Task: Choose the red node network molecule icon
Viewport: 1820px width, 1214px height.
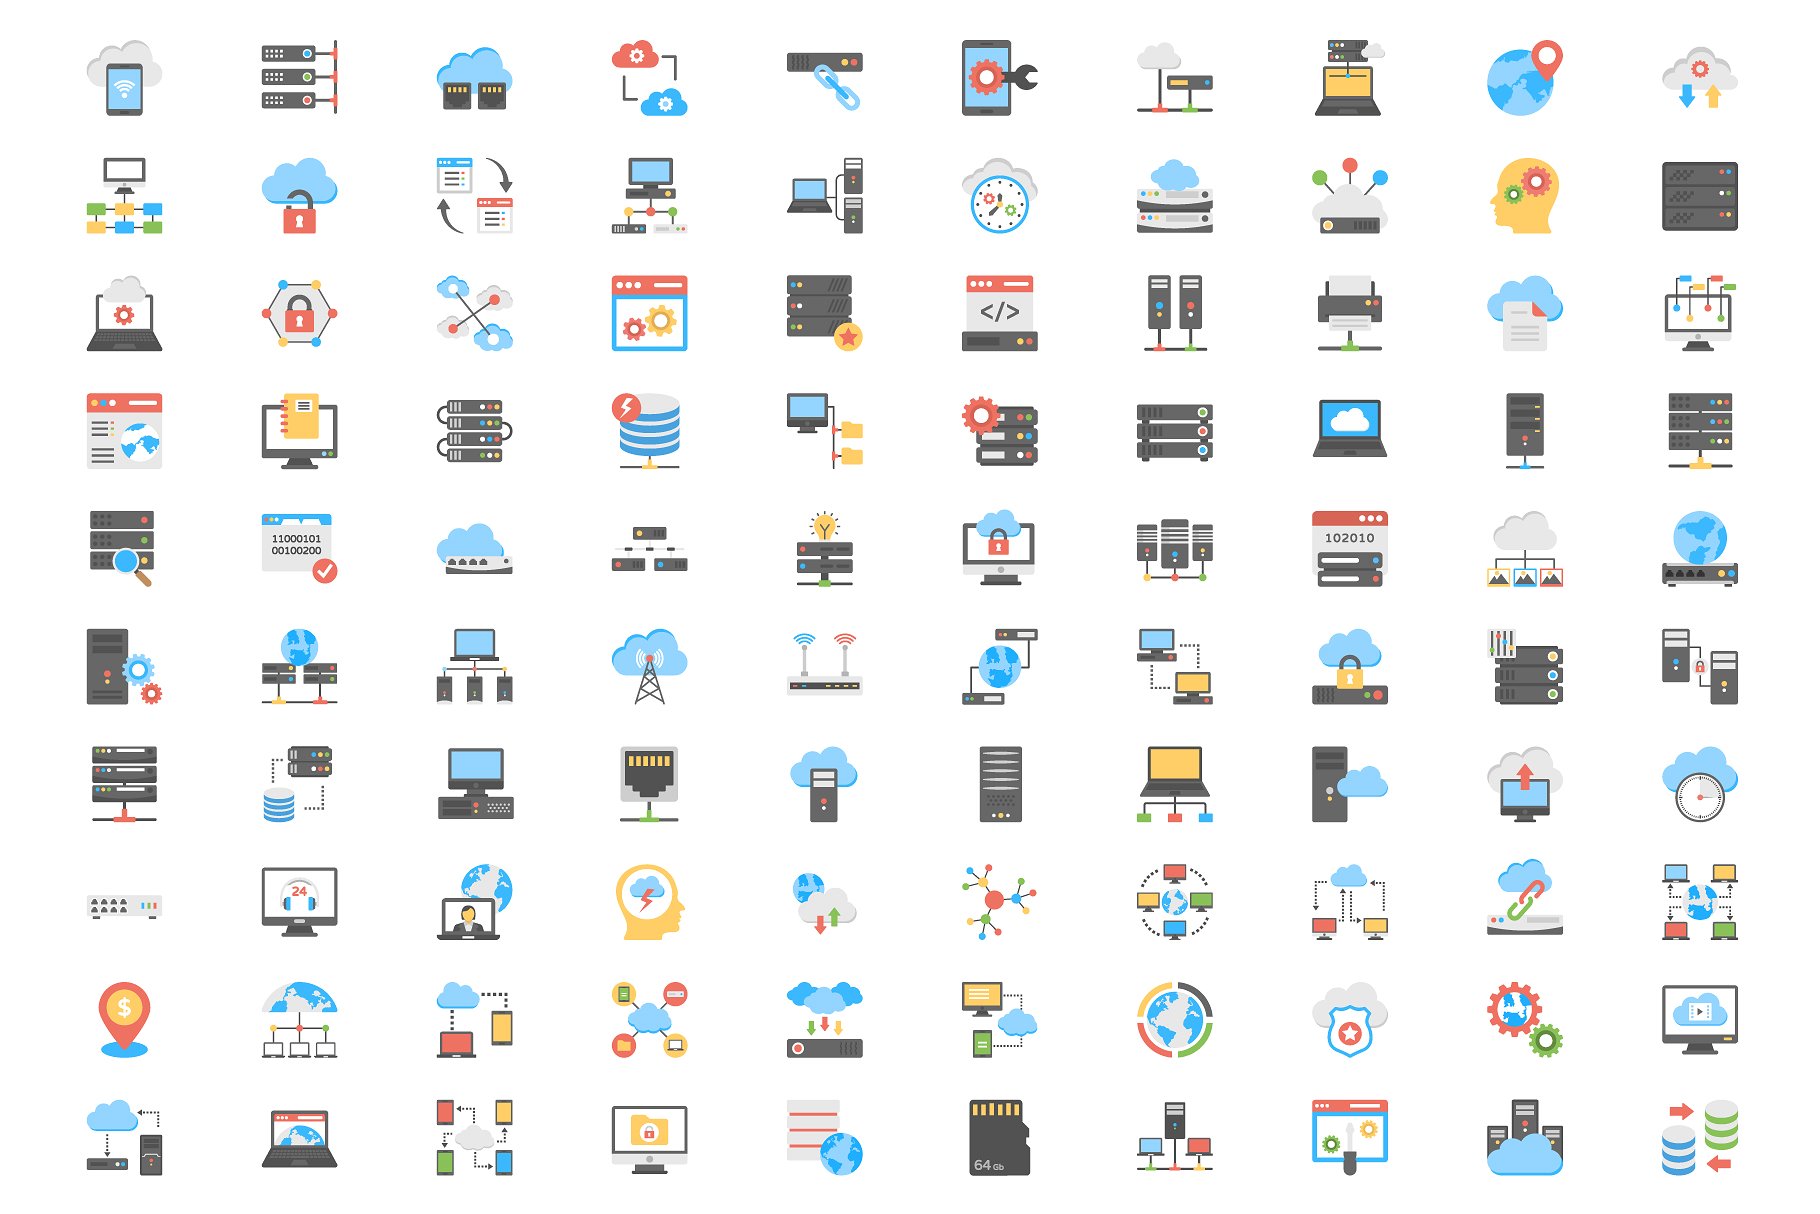Action: coord(999,901)
